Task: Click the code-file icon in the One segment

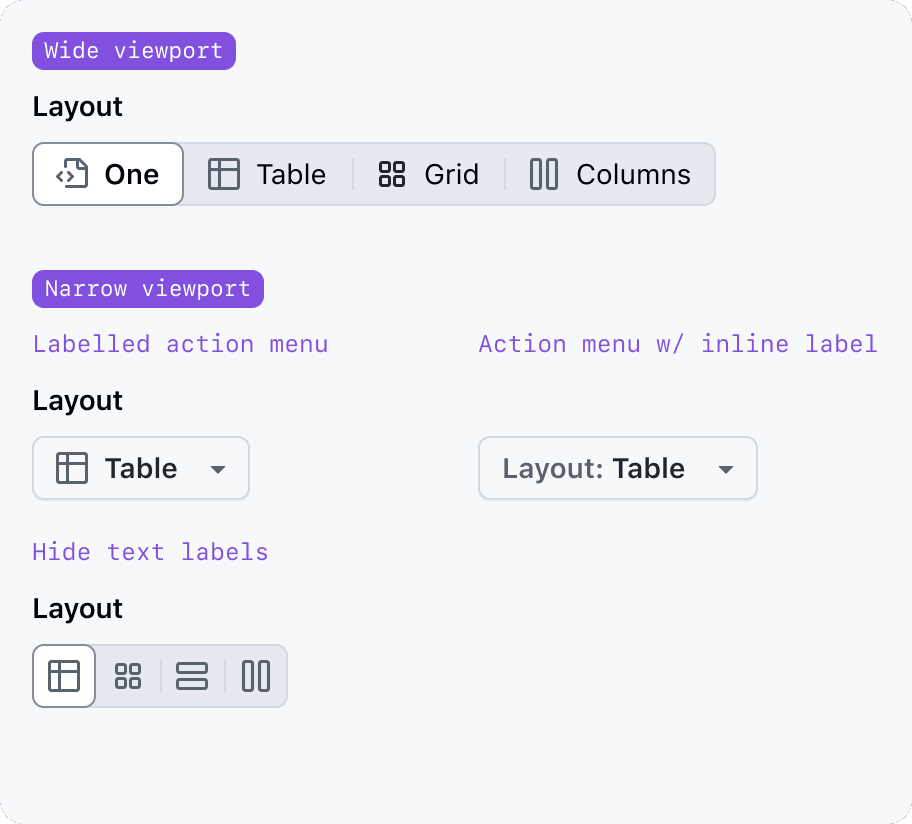Action: [x=72, y=174]
